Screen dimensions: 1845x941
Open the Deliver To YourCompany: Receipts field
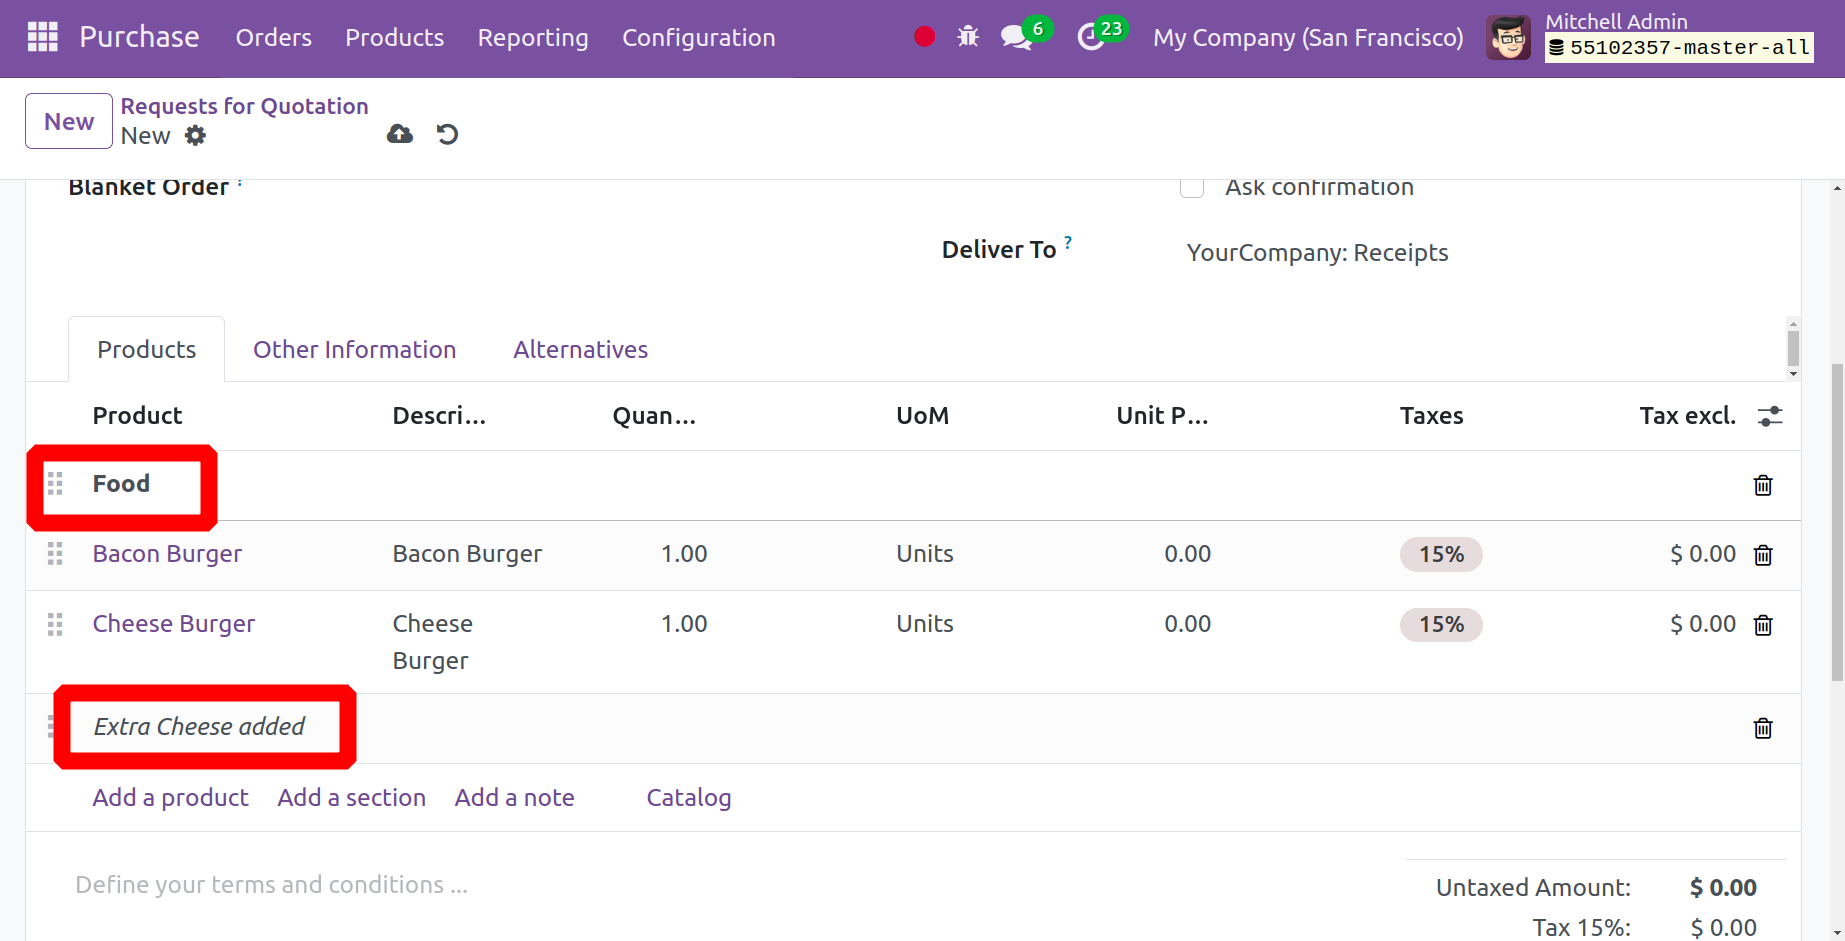[1317, 253]
